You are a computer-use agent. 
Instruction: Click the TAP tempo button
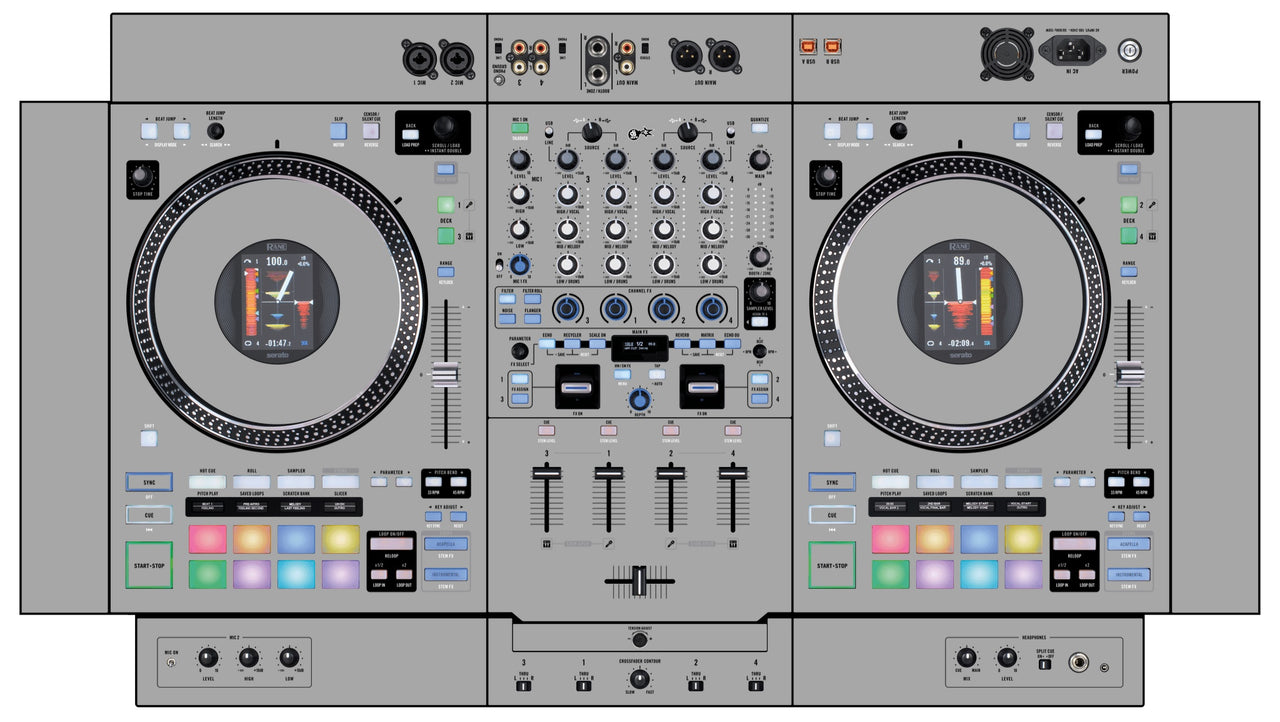tap(657, 374)
